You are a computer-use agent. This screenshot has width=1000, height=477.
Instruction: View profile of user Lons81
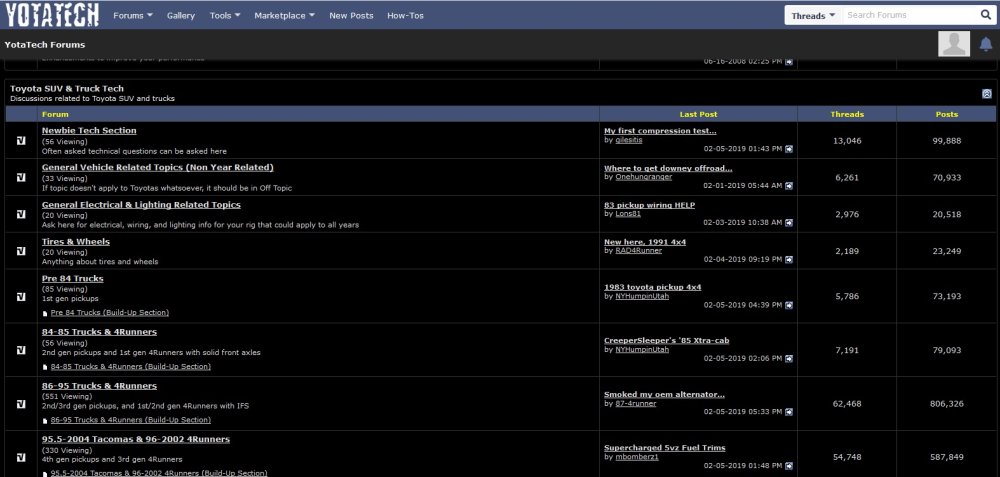[x=628, y=214]
